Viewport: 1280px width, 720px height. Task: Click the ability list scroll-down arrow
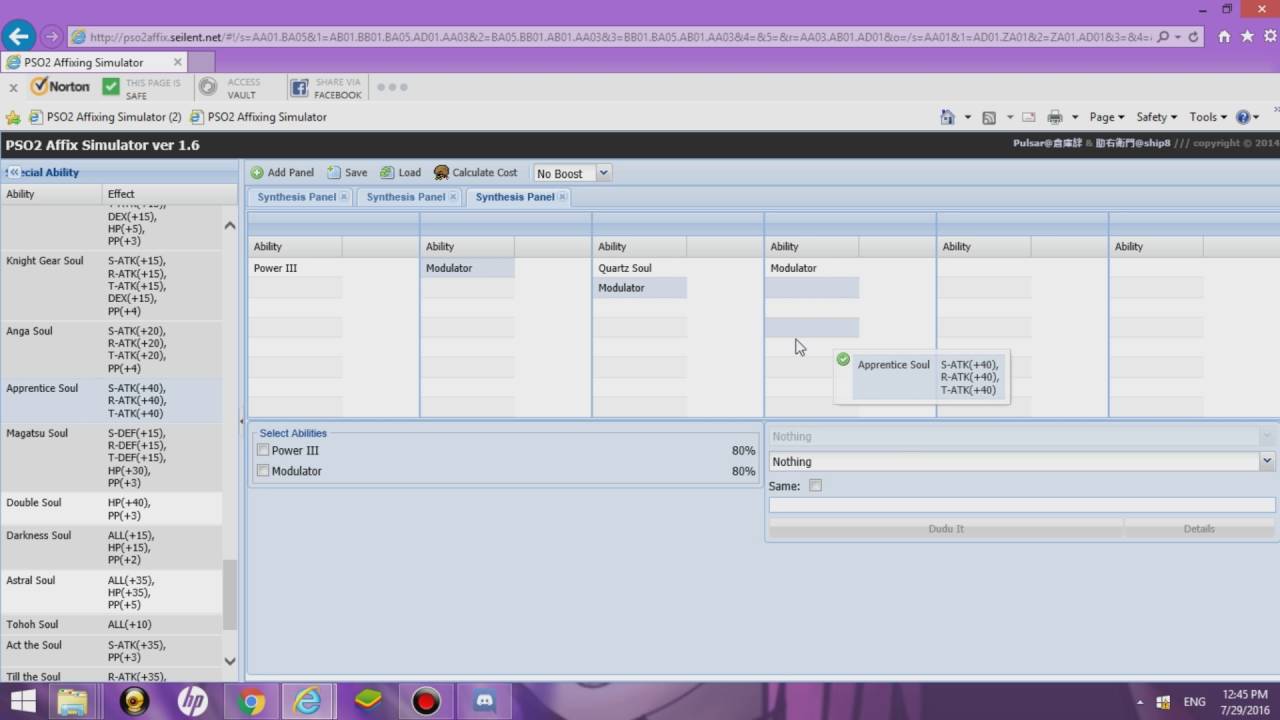230,660
